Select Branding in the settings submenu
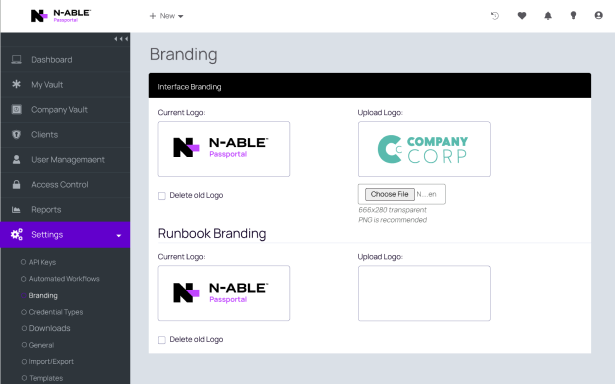Viewport: 615px width, 384px height. [x=43, y=295]
